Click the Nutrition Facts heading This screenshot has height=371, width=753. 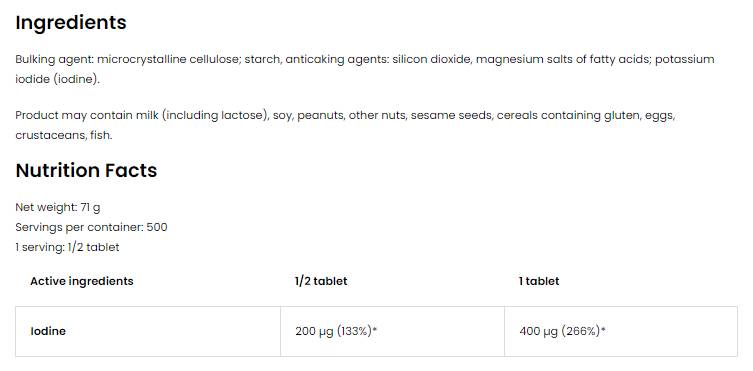click(x=86, y=170)
